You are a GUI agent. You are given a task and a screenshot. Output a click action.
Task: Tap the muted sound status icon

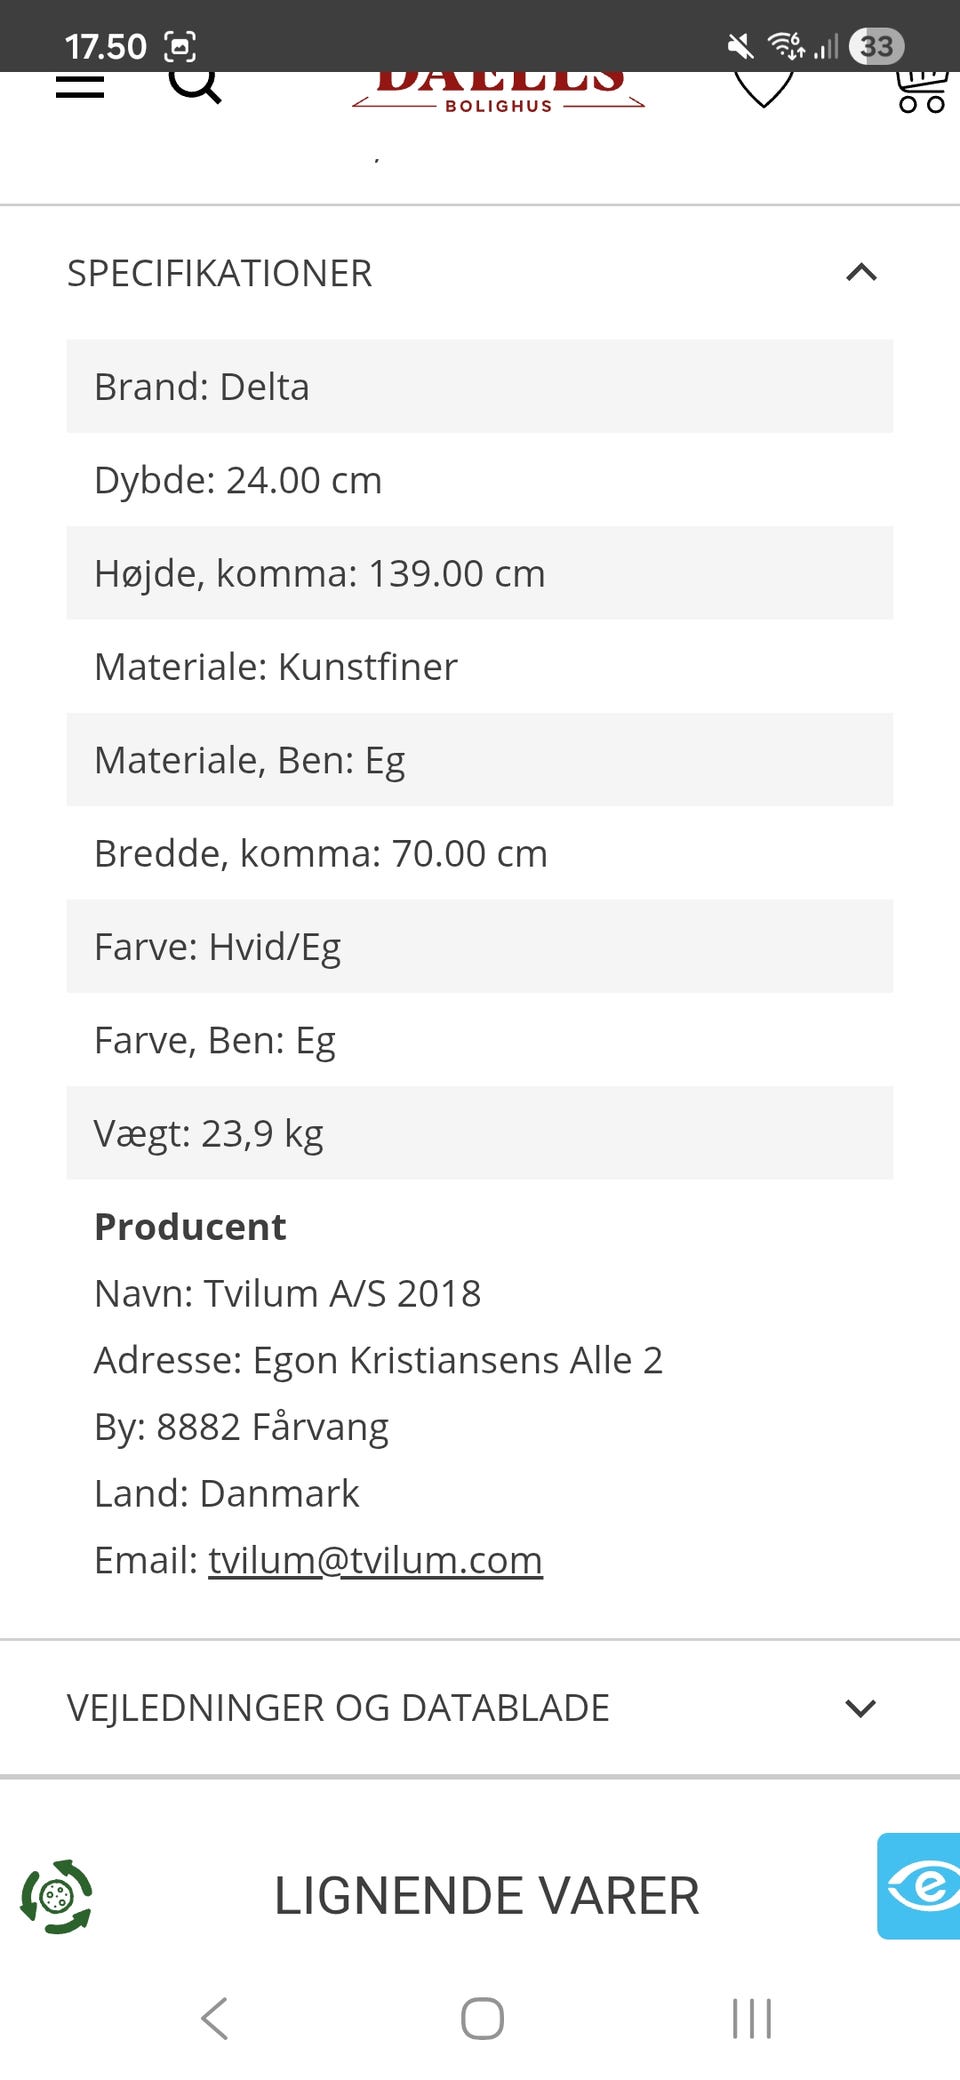pyautogui.click(x=740, y=46)
